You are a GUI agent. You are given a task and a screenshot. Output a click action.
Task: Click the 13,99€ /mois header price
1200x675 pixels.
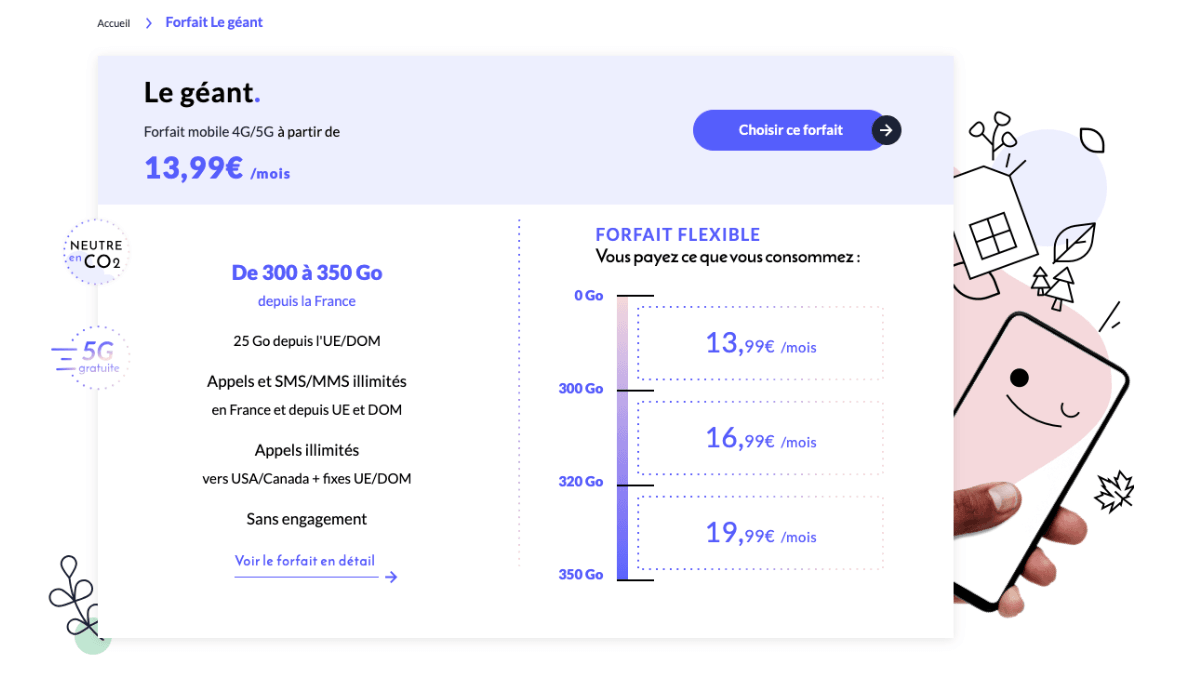click(217, 168)
